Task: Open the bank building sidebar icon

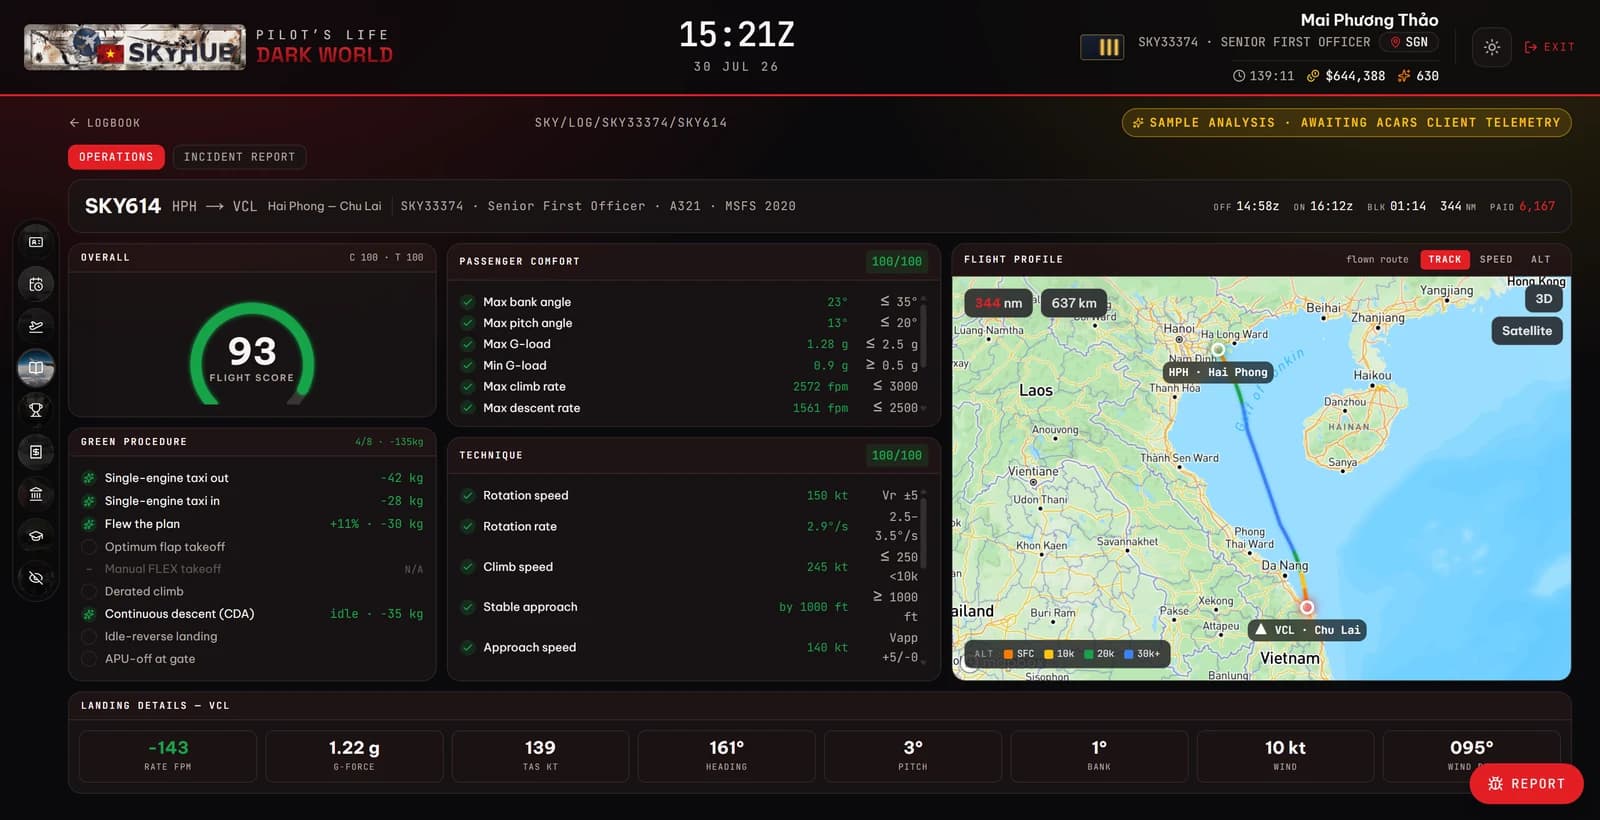Action: (x=36, y=493)
